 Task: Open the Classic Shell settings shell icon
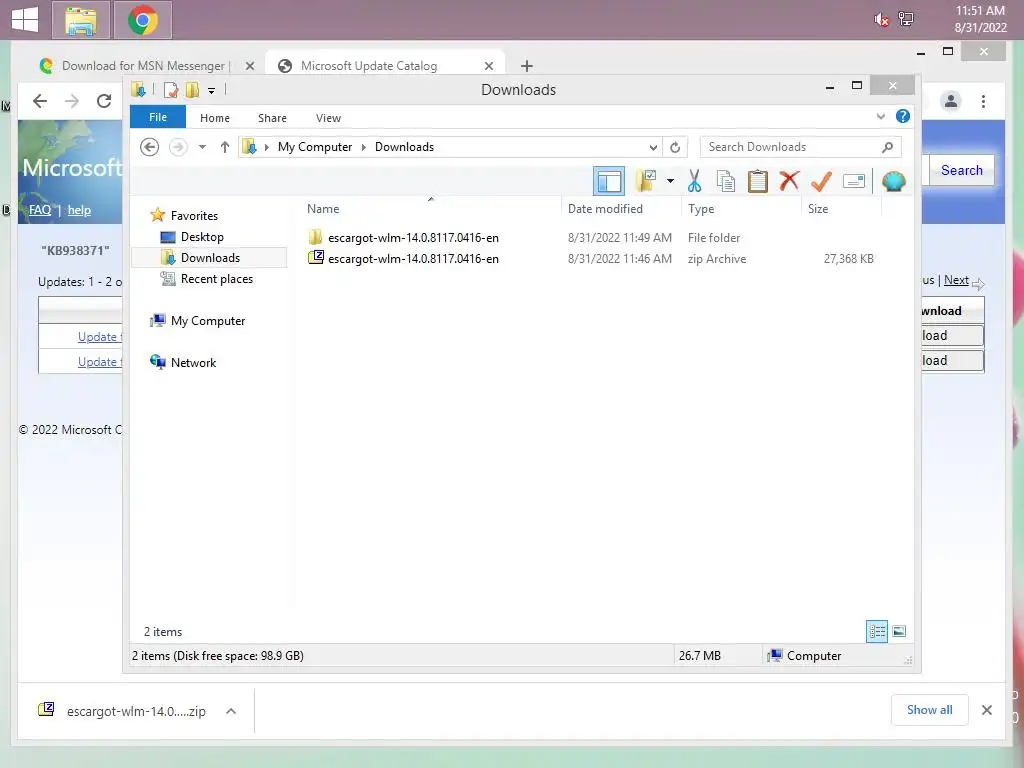(893, 181)
